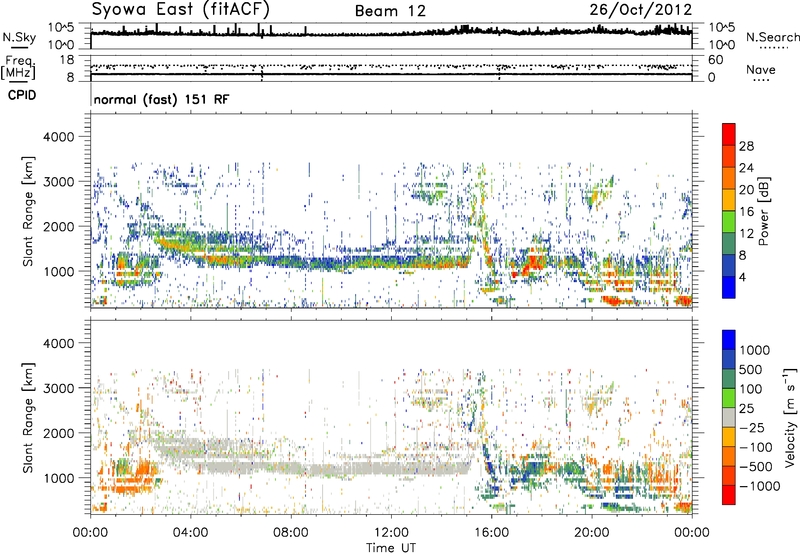Click the power colorbar value '28'

[746, 146]
